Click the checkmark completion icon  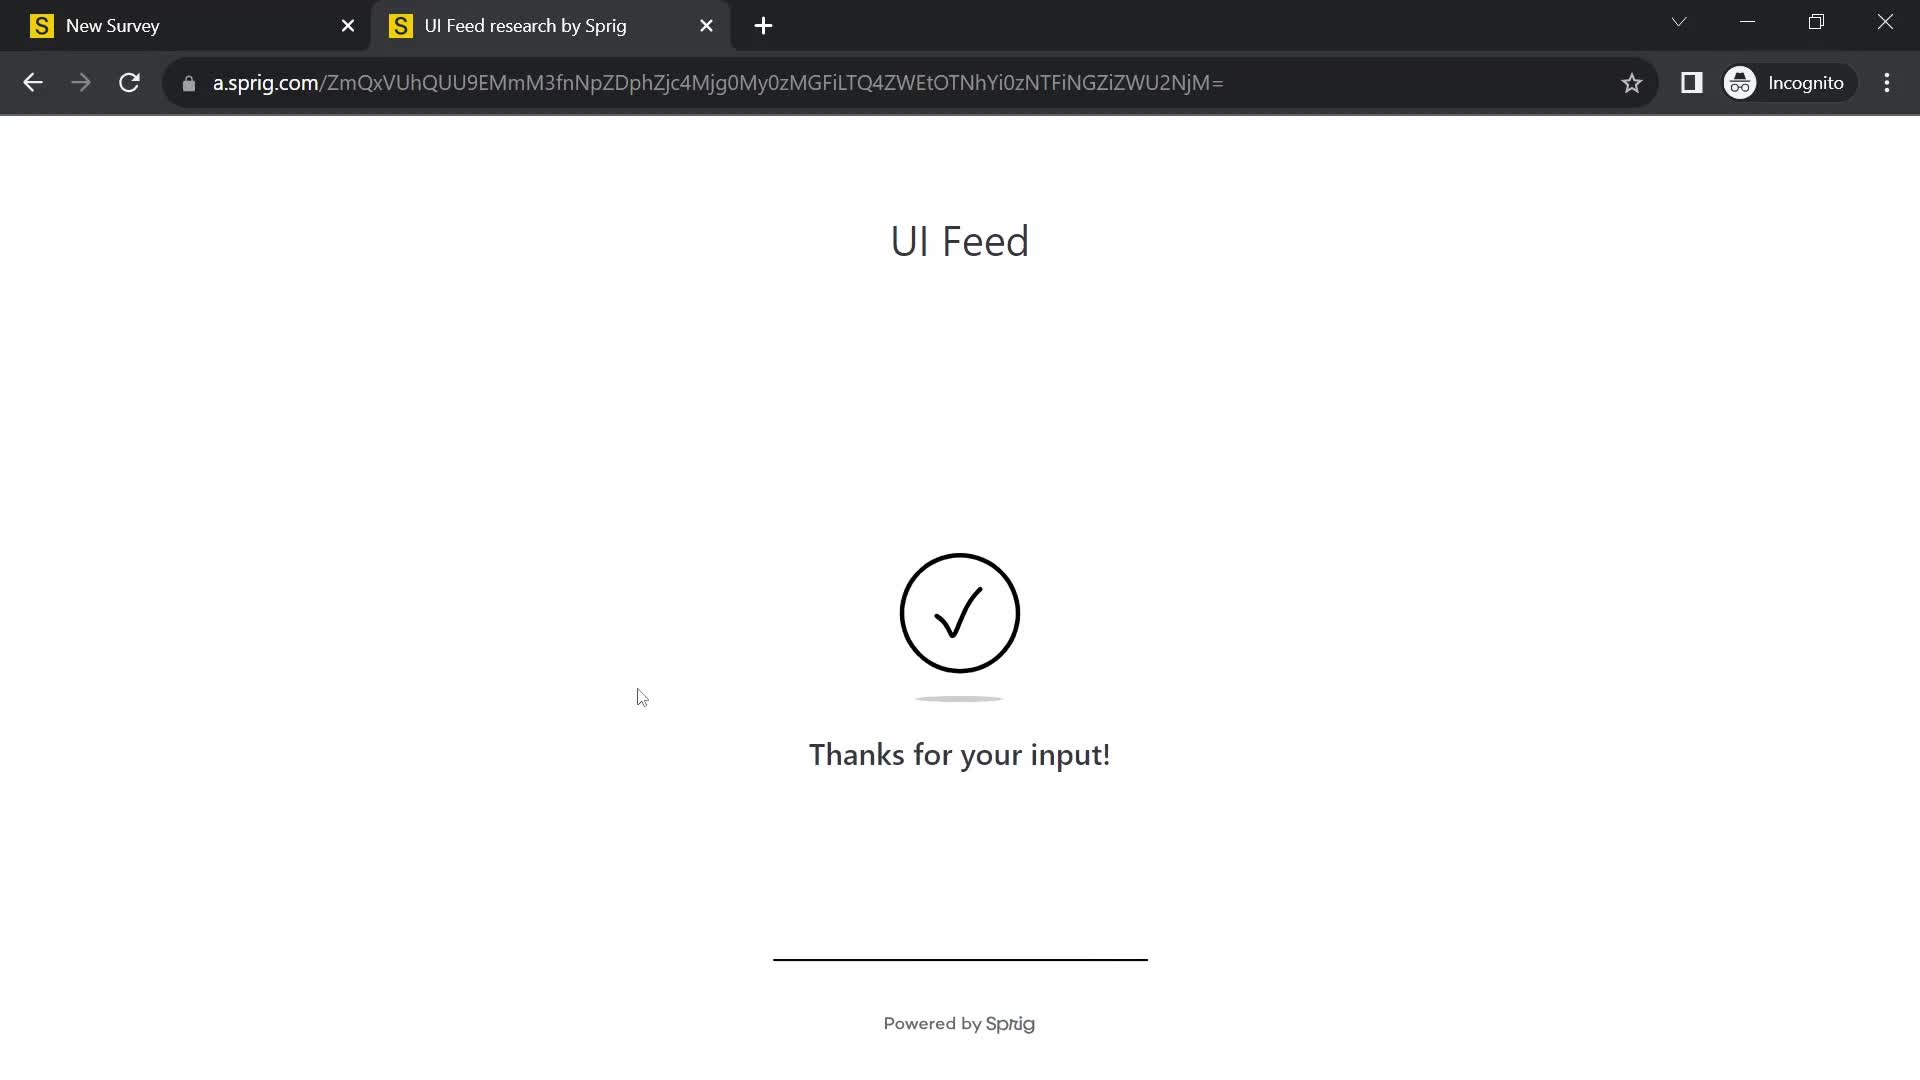[x=959, y=612]
